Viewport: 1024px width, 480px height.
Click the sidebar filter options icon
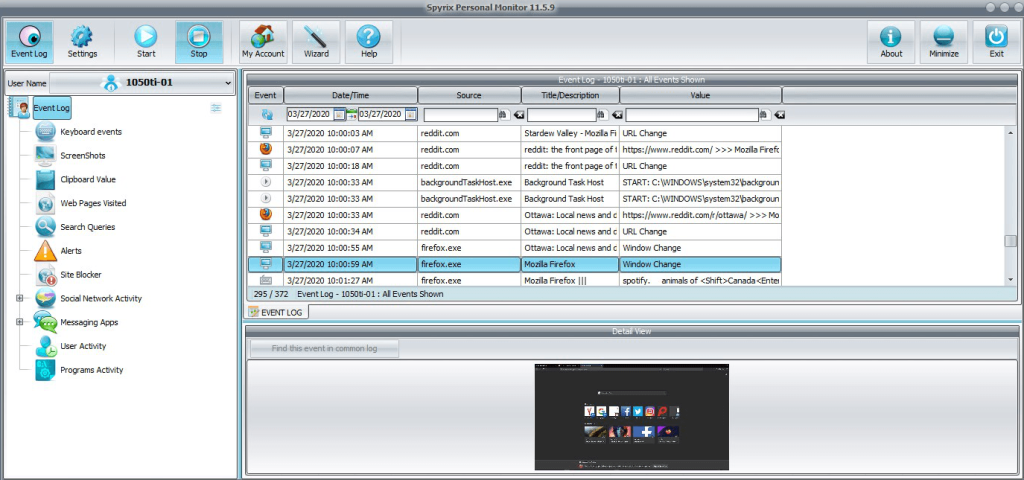[x=216, y=108]
